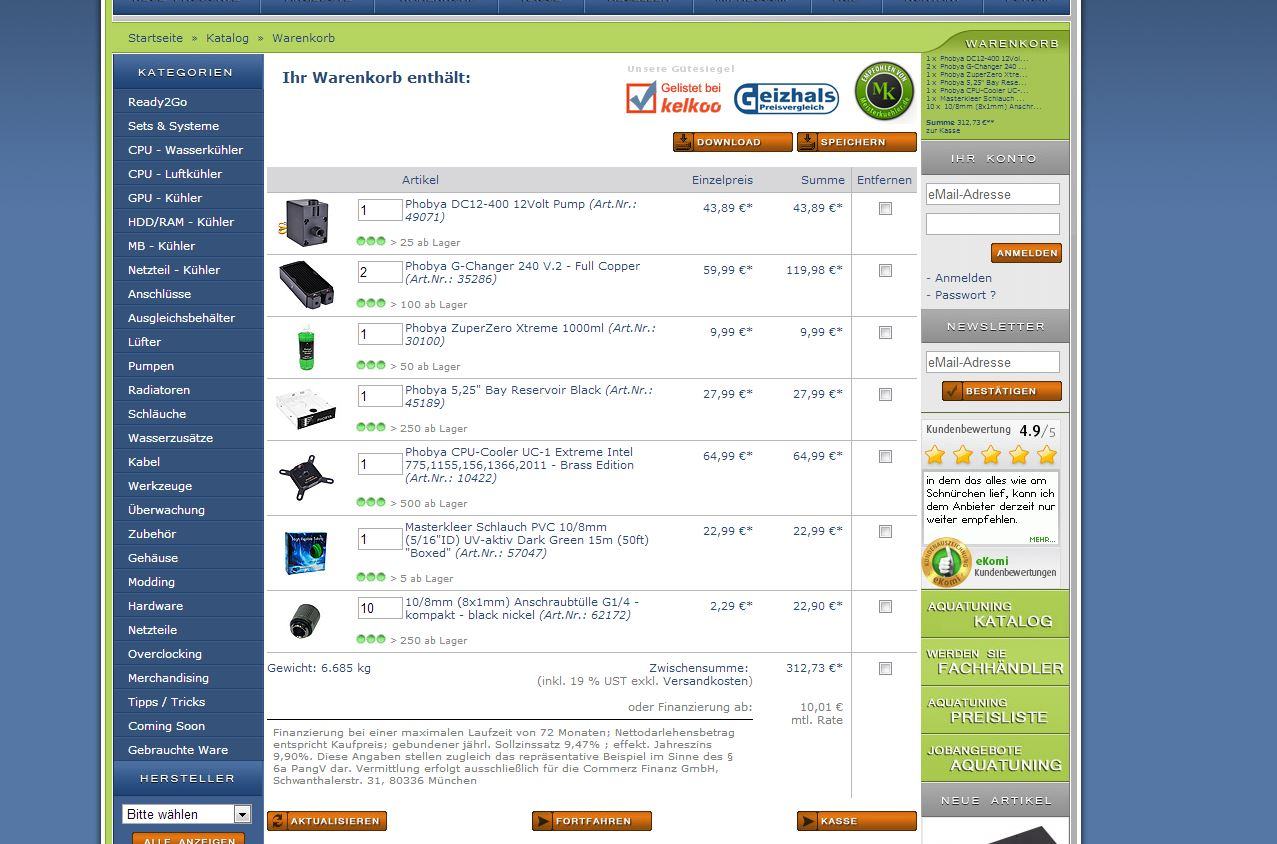Edit quantity field showing 10 for Anschraubtülle
This screenshot has width=1277, height=844.
380,608
